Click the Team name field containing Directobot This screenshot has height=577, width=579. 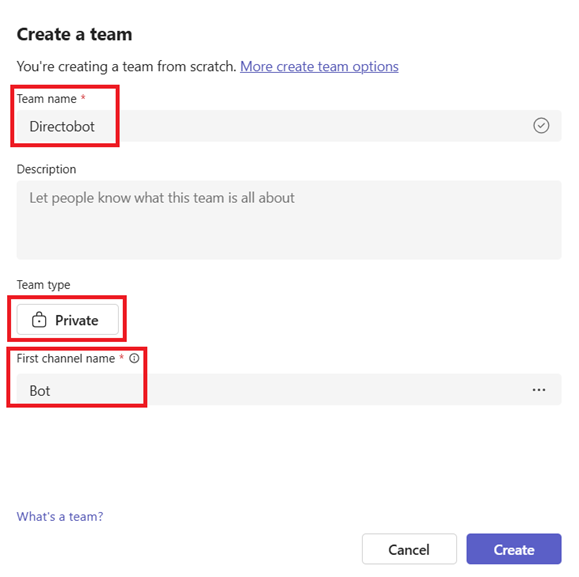tap(289, 126)
